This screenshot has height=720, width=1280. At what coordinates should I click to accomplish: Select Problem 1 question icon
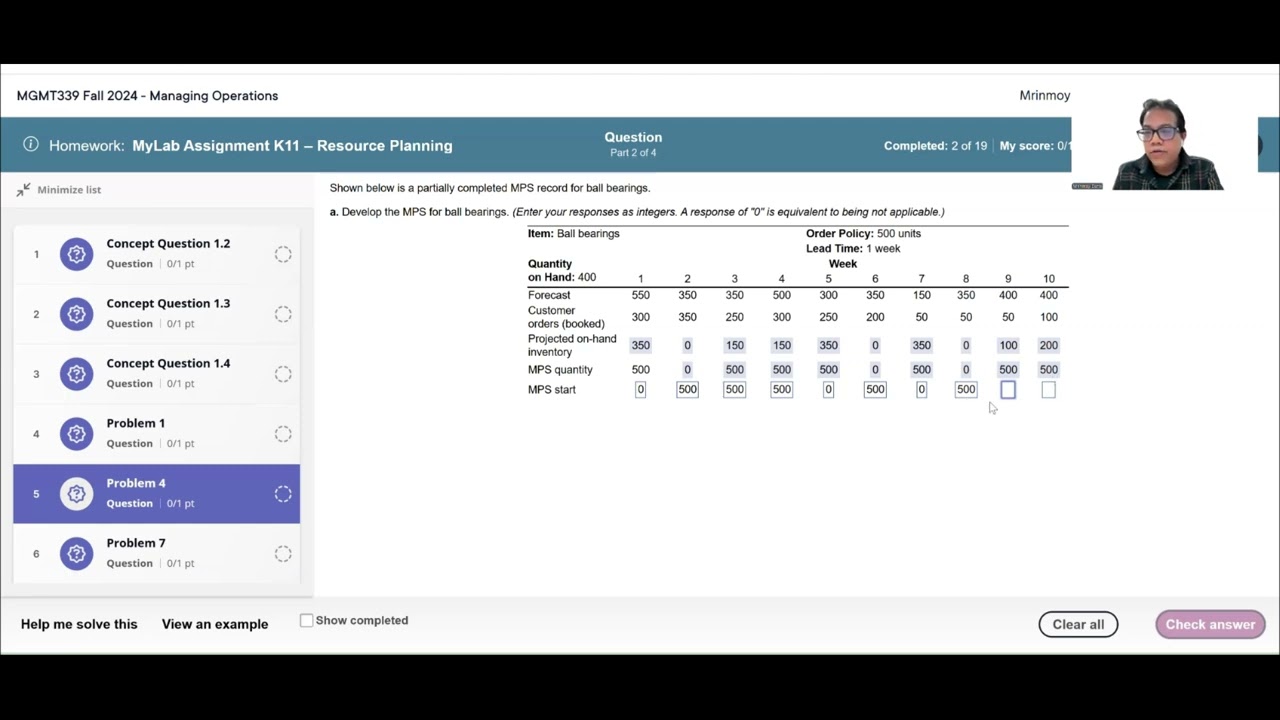pyautogui.click(x=76, y=434)
